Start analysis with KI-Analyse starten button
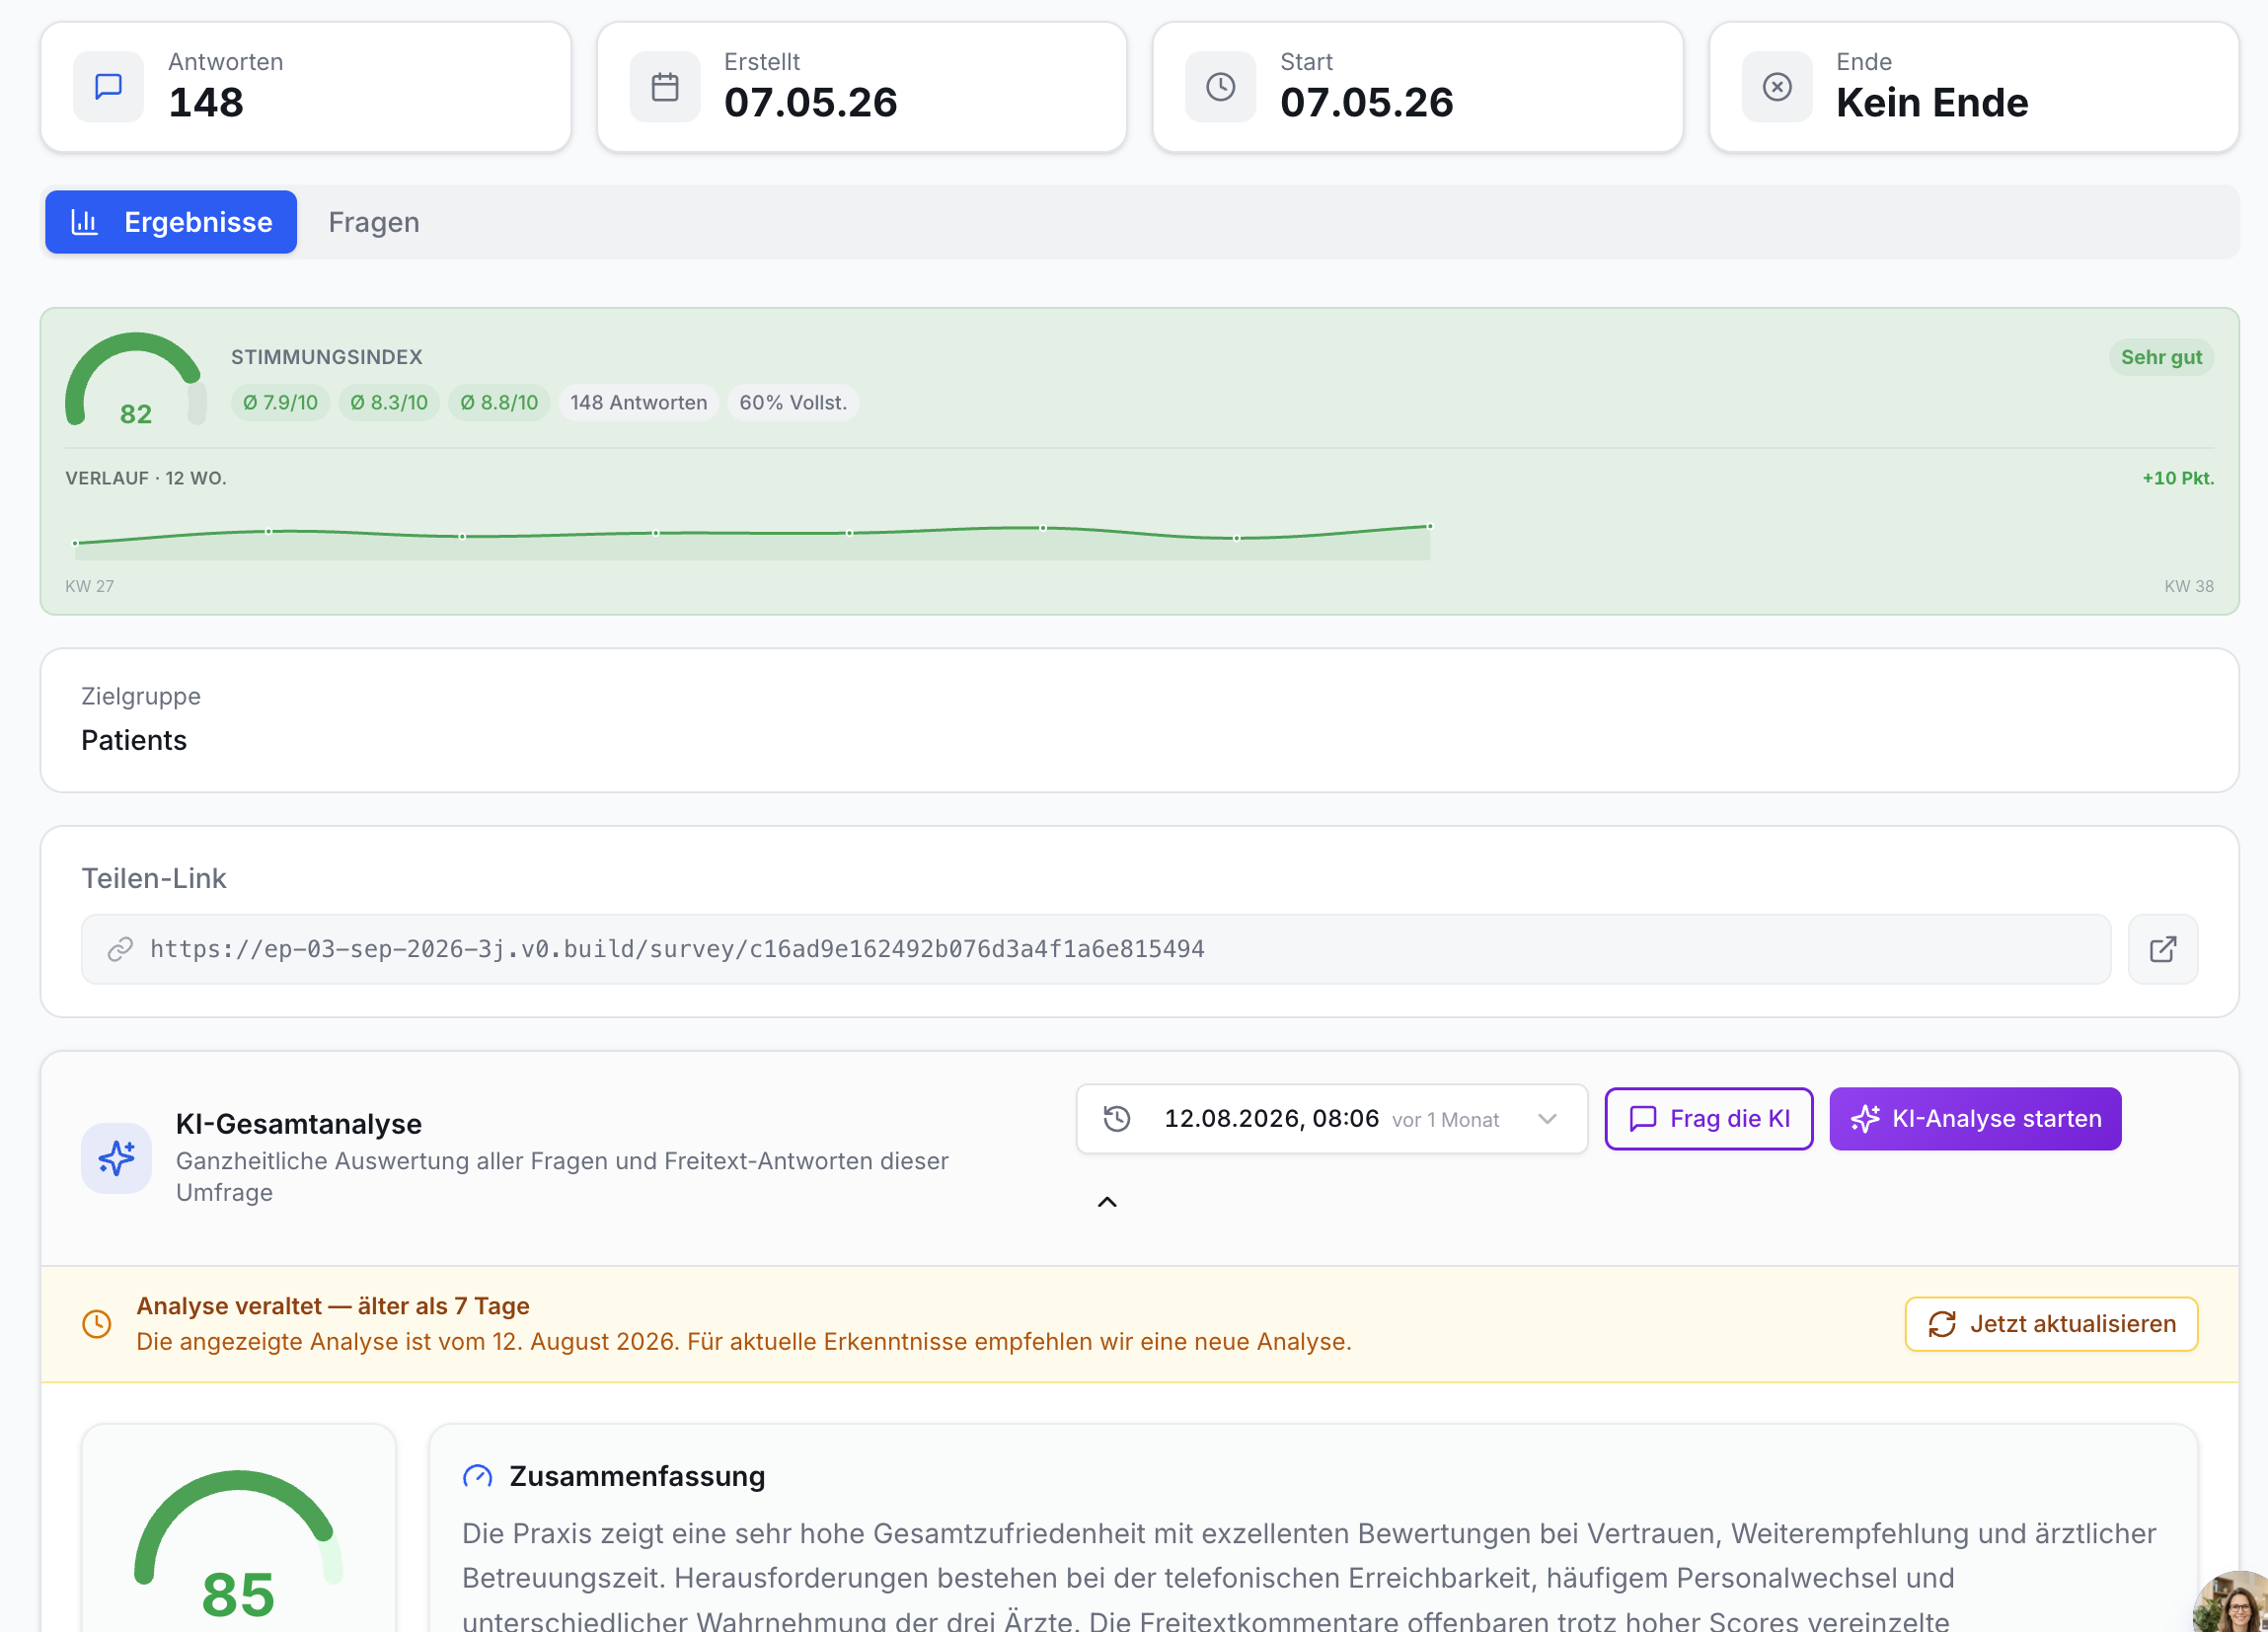Image resolution: width=2268 pixels, height=1632 pixels. coord(1974,1118)
